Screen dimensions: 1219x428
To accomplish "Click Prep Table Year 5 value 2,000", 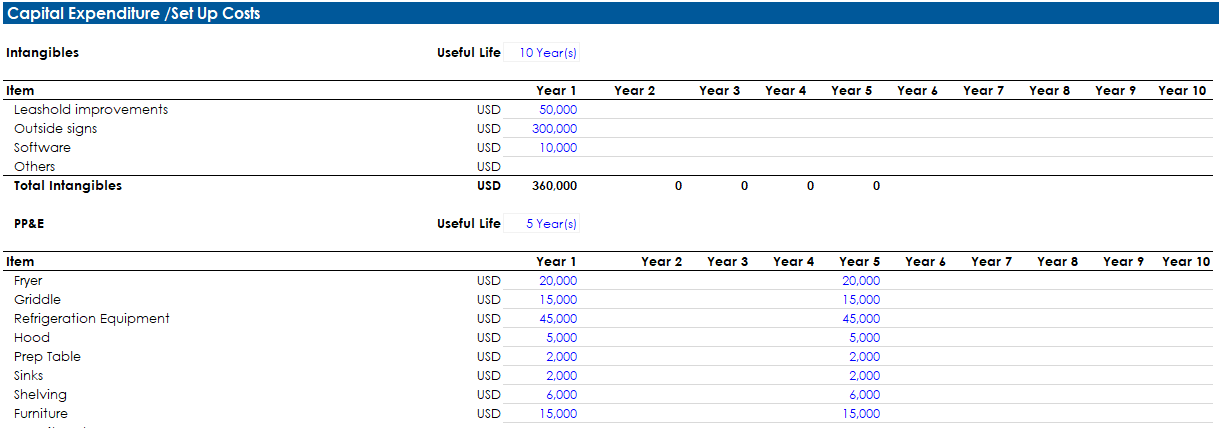I will click(x=864, y=357).
